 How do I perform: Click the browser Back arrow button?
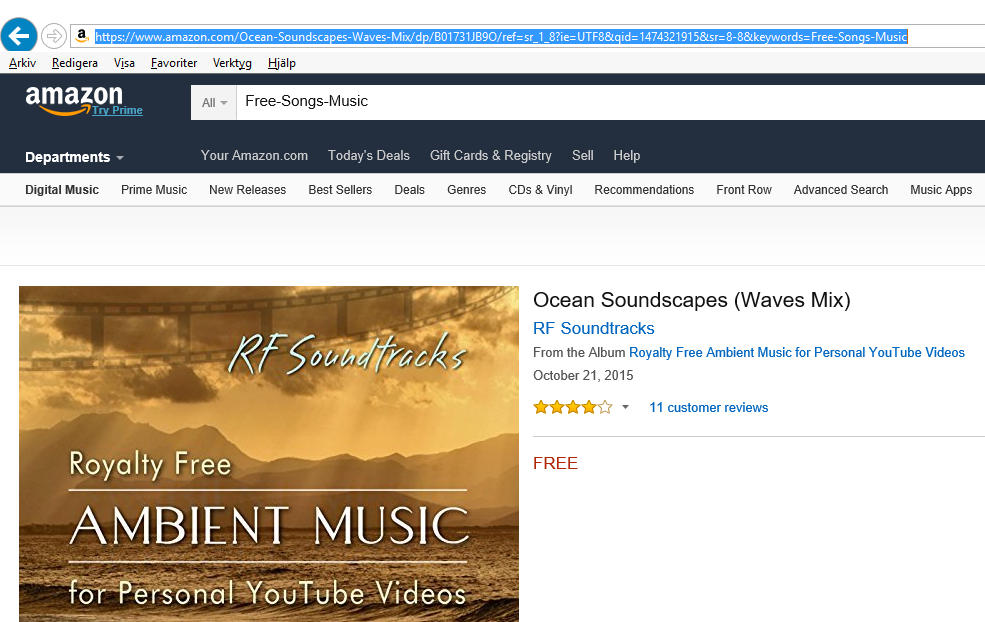coord(19,36)
